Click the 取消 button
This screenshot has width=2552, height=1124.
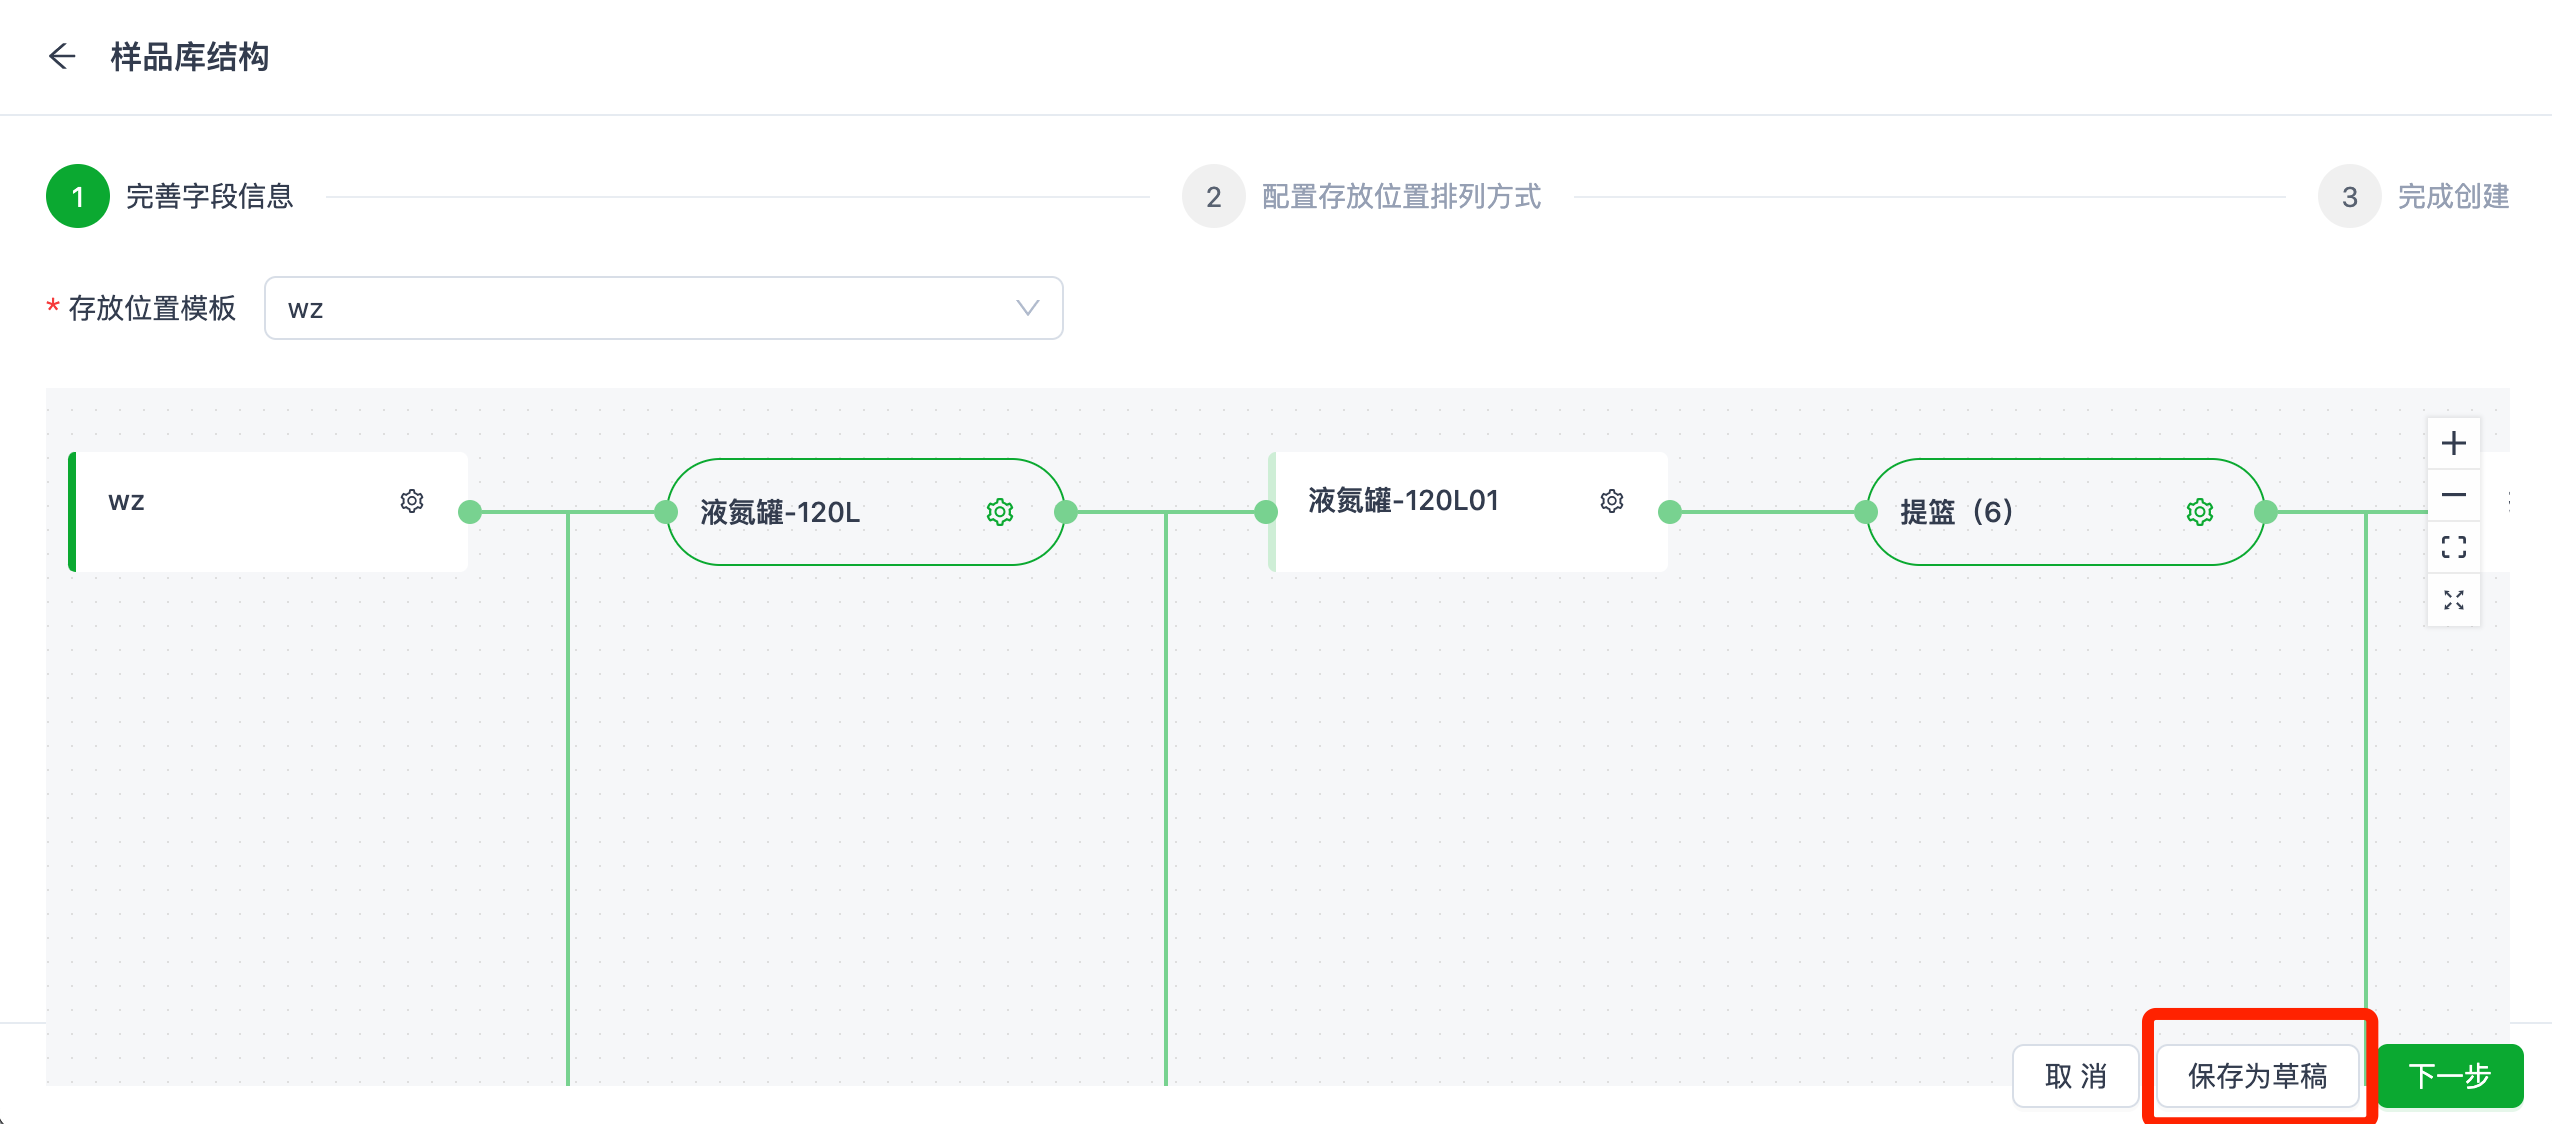[2075, 1075]
